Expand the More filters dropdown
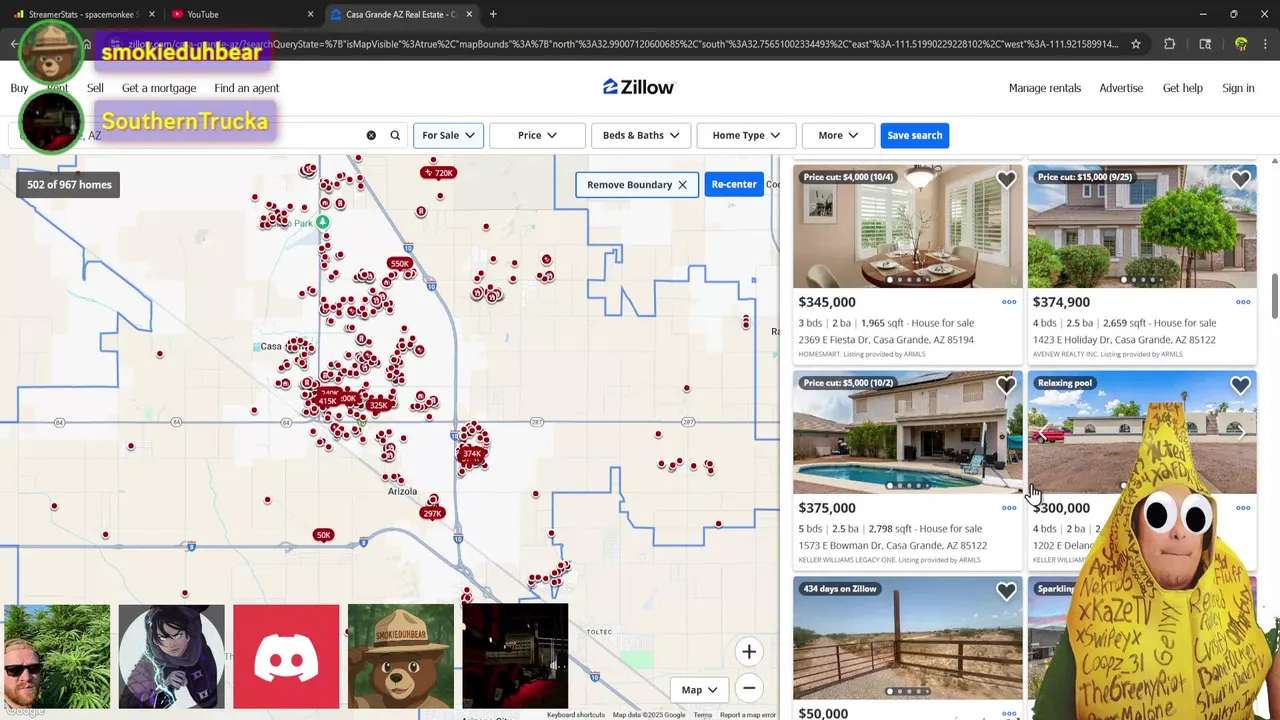 (x=838, y=135)
